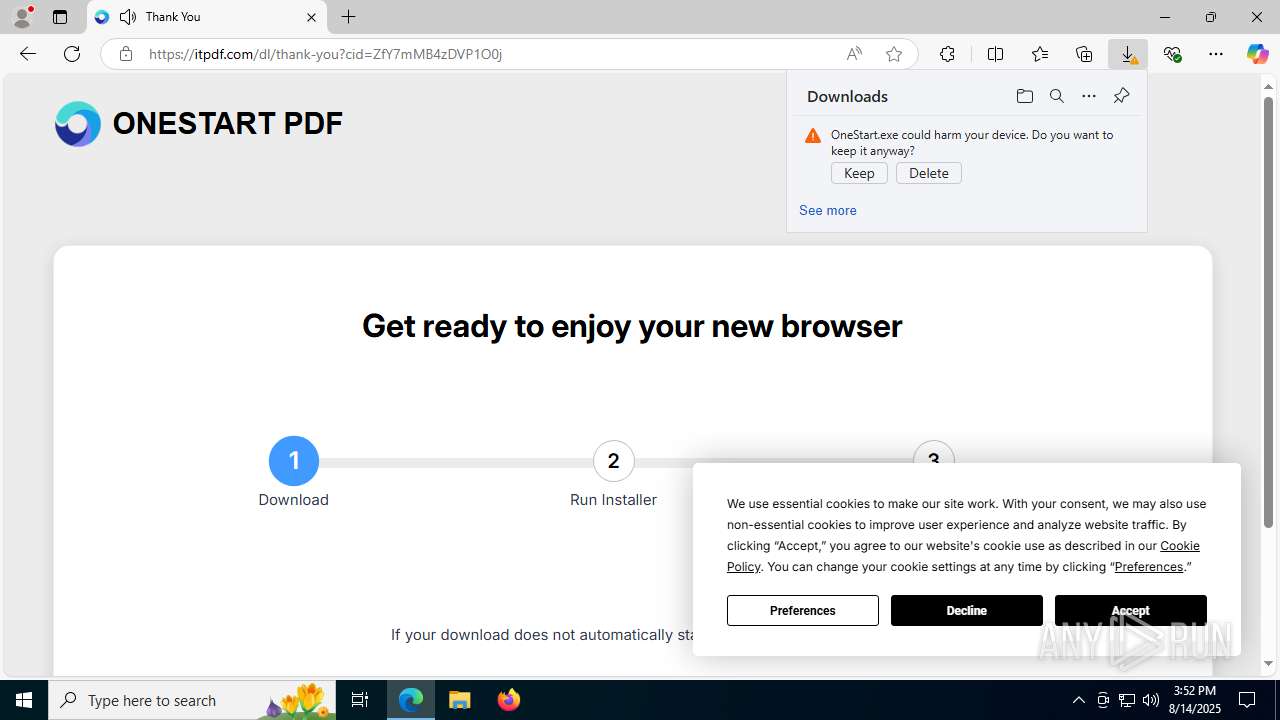Launch Firefox from taskbar

tap(509, 700)
